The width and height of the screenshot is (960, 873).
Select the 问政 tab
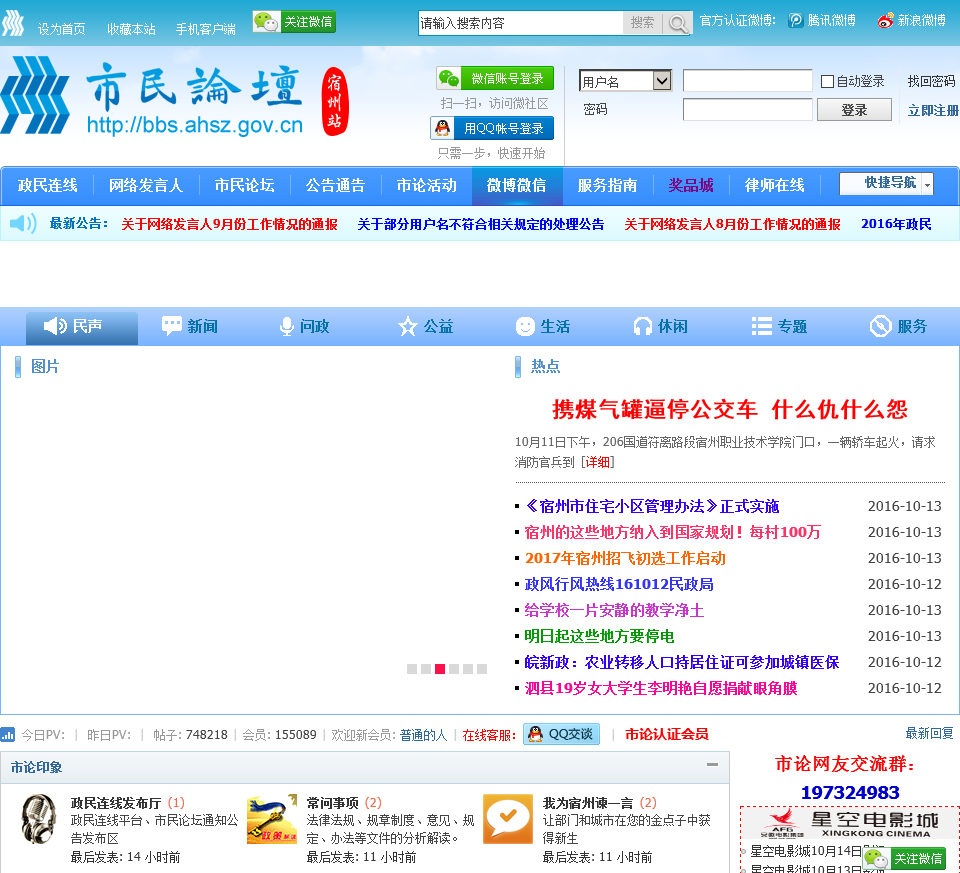coord(304,326)
